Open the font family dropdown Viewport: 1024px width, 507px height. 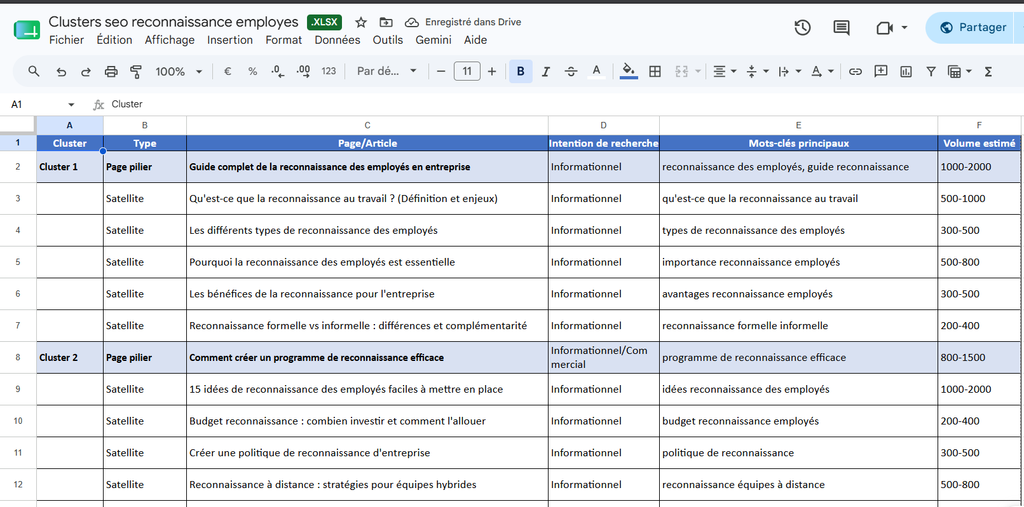[387, 71]
